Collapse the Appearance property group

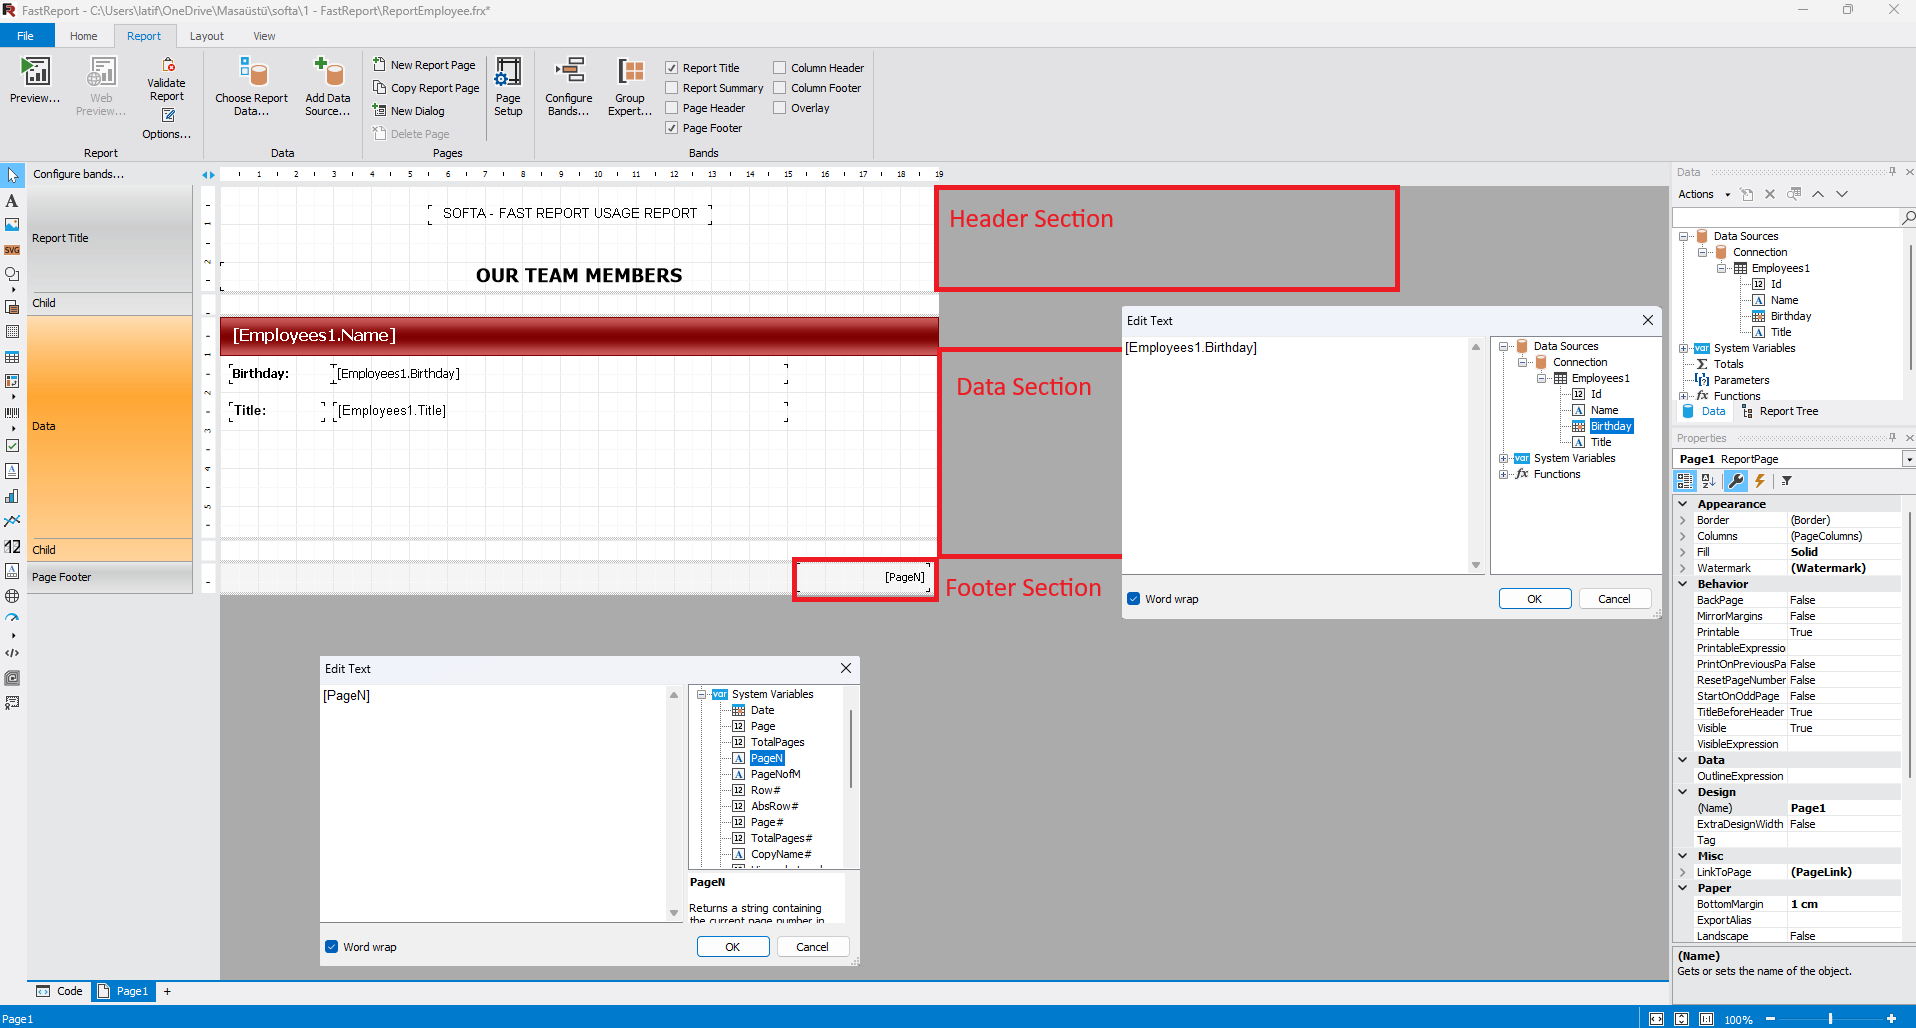coord(1683,504)
